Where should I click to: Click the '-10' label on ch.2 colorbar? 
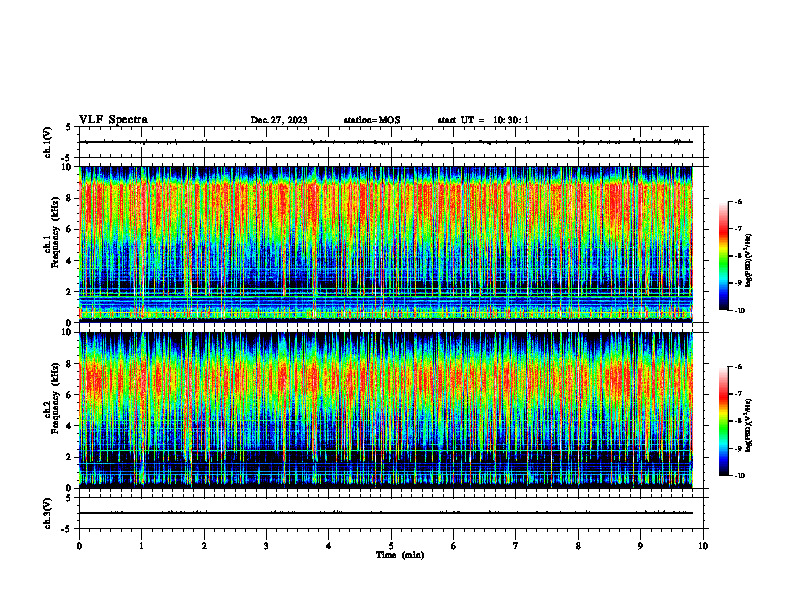(739, 476)
